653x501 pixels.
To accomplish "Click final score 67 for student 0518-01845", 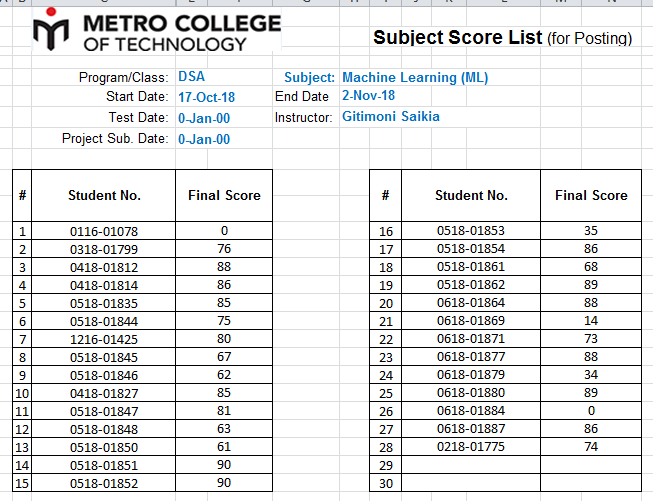I will pos(224,356).
